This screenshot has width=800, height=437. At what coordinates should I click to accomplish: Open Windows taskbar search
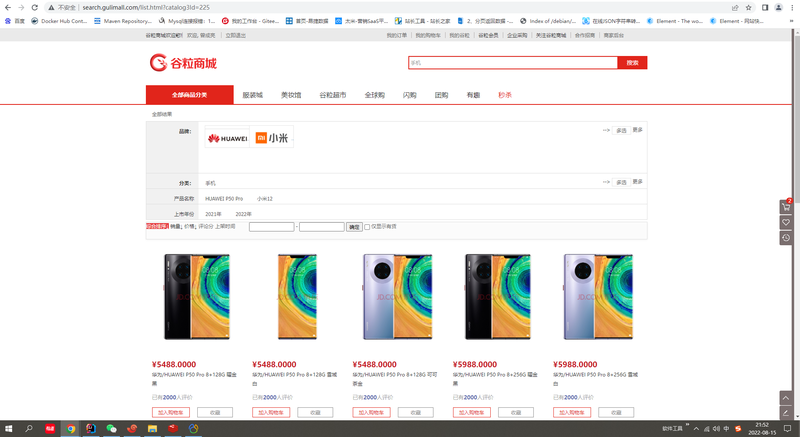[29, 429]
